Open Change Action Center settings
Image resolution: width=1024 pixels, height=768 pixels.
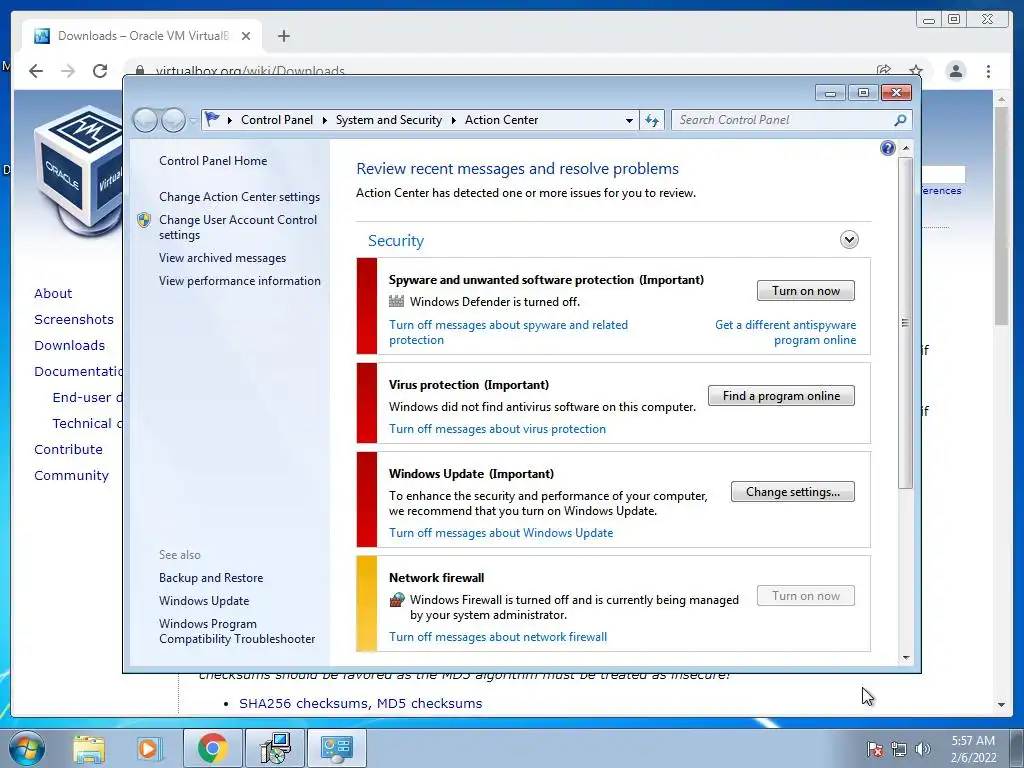pyautogui.click(x=239, y=197)
